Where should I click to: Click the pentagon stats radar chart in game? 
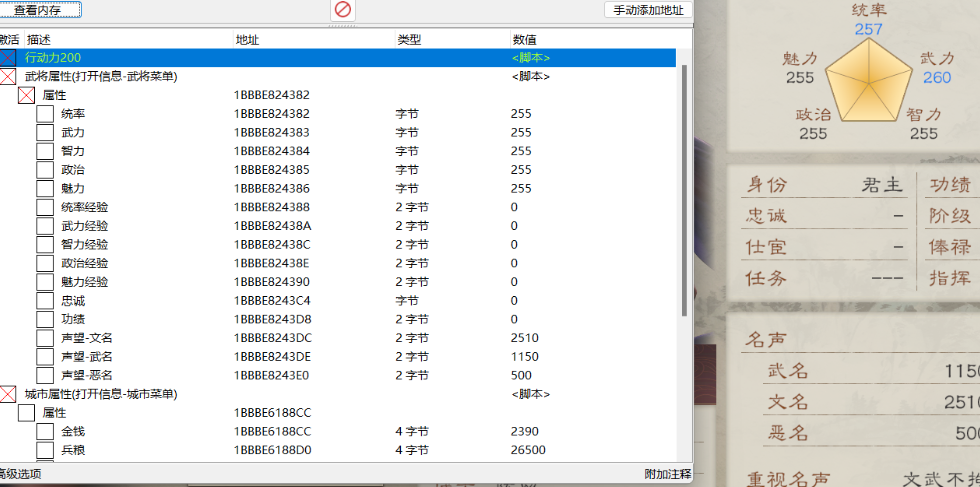869,81
